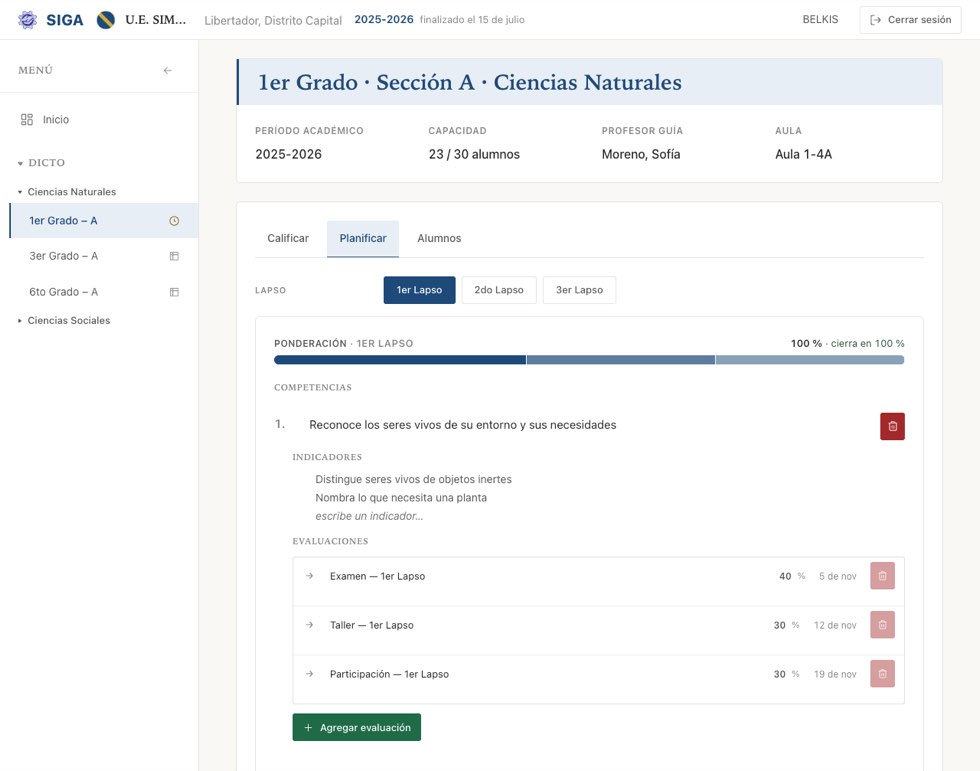Open Participación — 1er Lapso via its arrow
Viewport: 980px width, 771px height.
309,674
